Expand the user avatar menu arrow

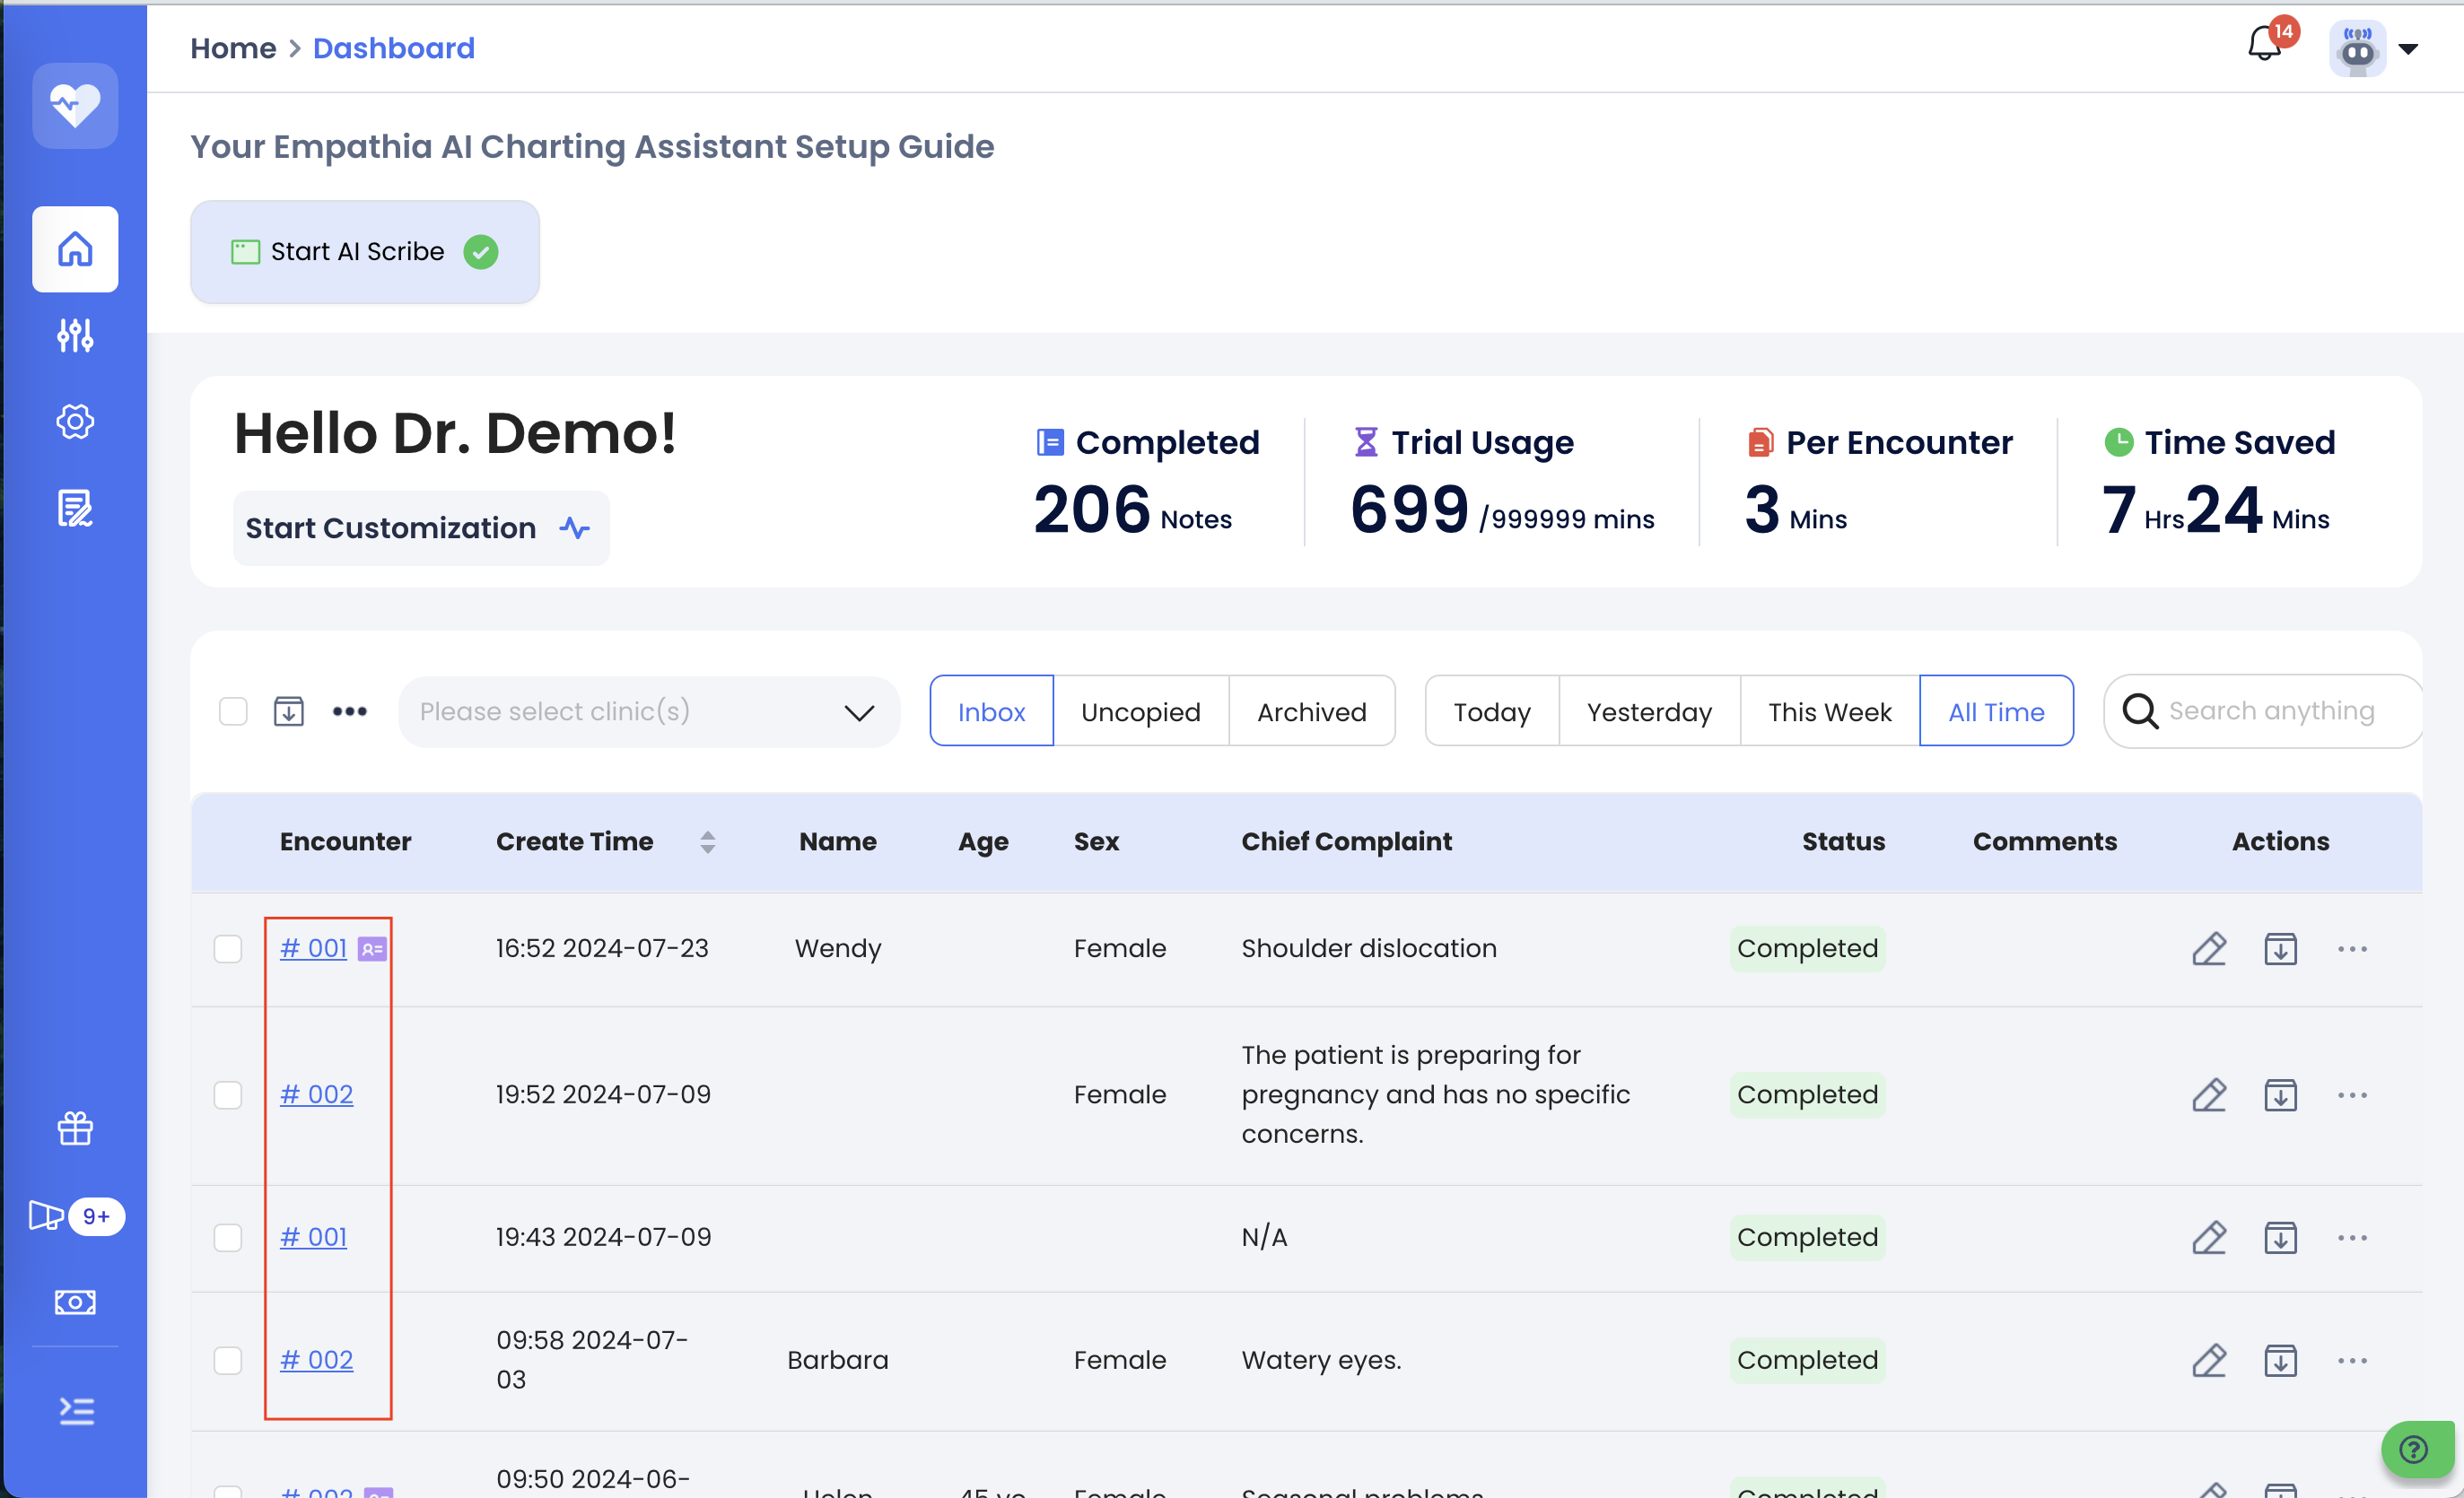2408,49
